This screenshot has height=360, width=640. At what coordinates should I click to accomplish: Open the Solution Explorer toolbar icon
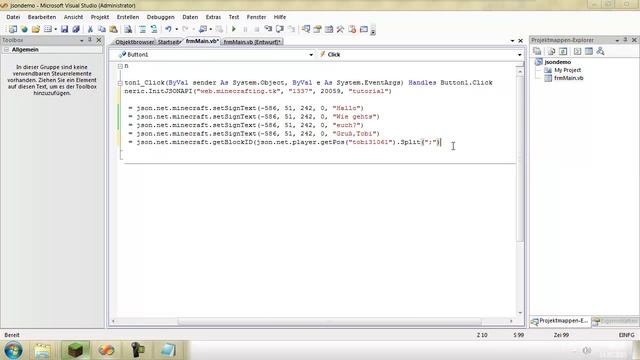[306, 29]
